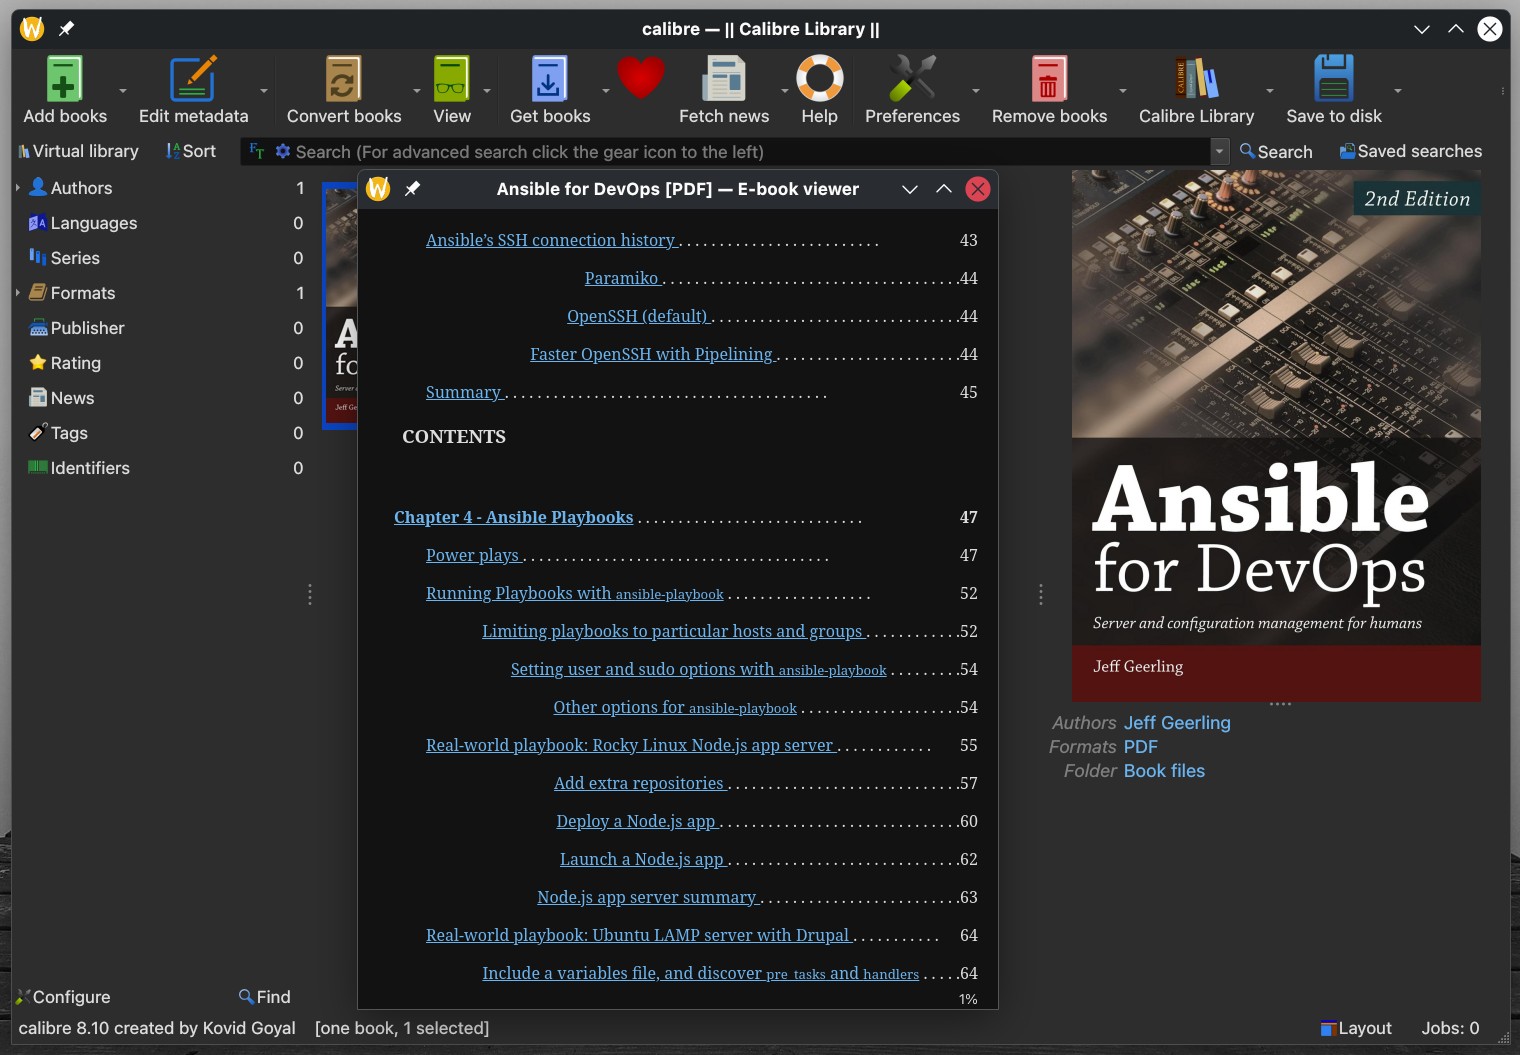Open the Book files folder link

click(1164, 771)
